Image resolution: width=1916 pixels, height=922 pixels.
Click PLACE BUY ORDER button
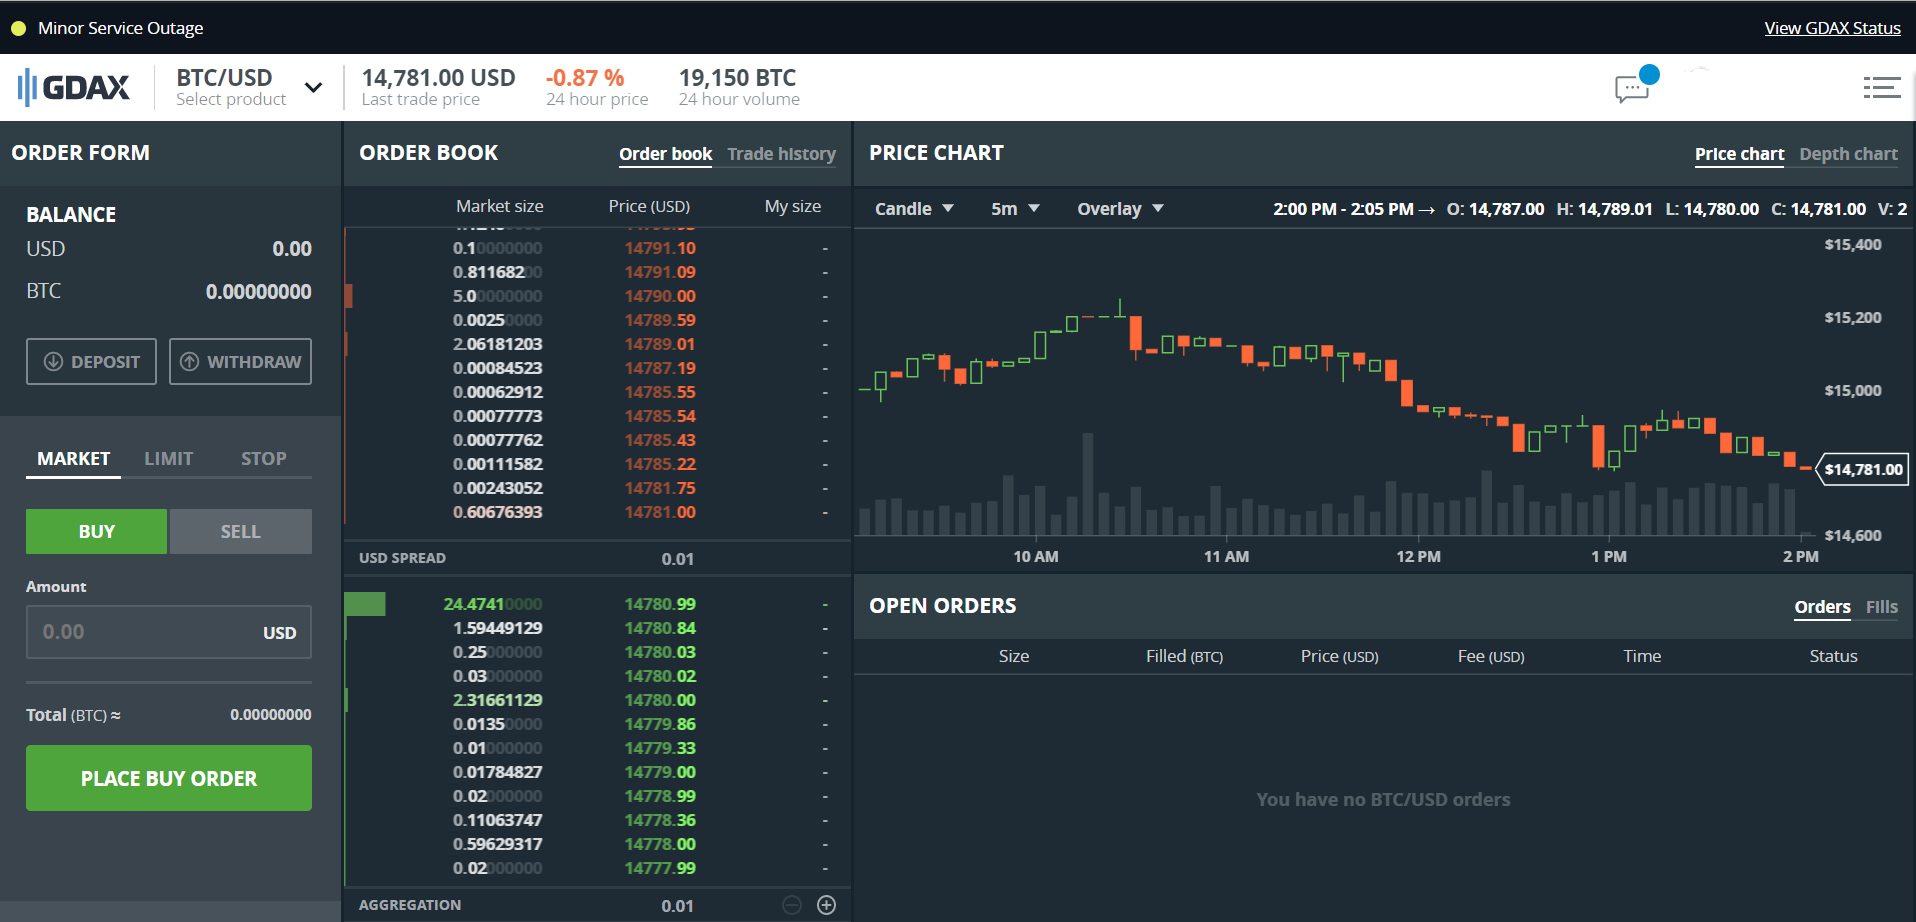point(169,778)
